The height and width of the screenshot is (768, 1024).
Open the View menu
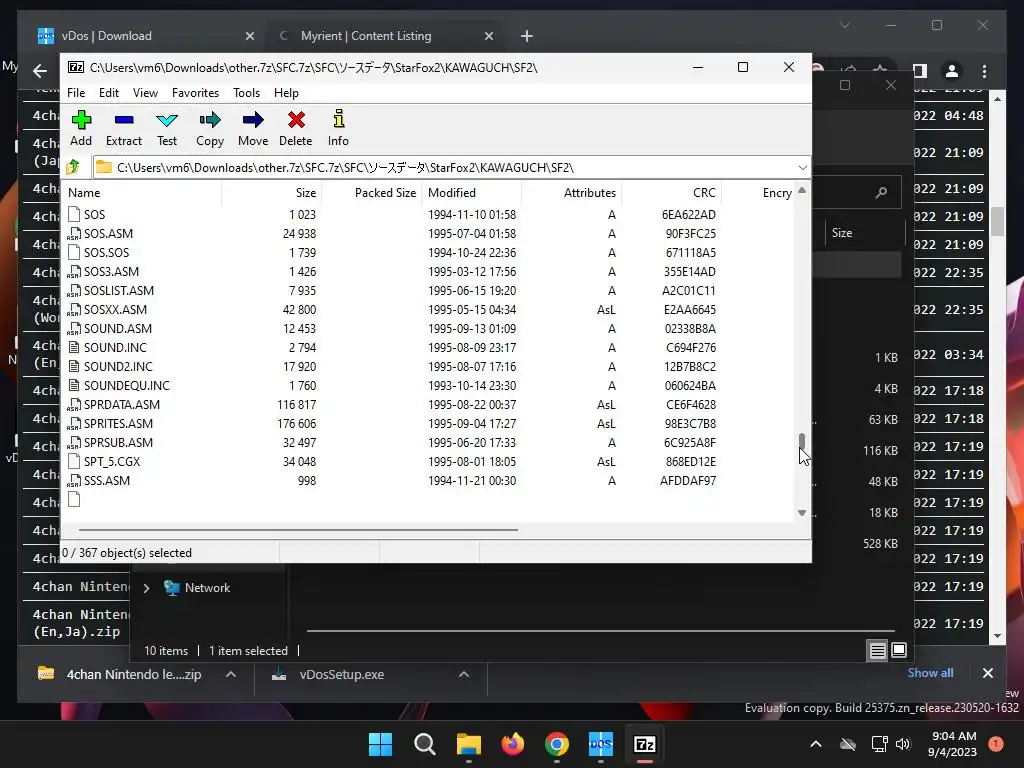click(x=145, y=93)
